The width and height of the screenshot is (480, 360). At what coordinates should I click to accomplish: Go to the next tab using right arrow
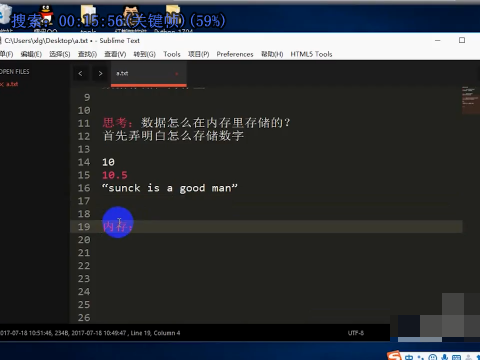point(100,73)
